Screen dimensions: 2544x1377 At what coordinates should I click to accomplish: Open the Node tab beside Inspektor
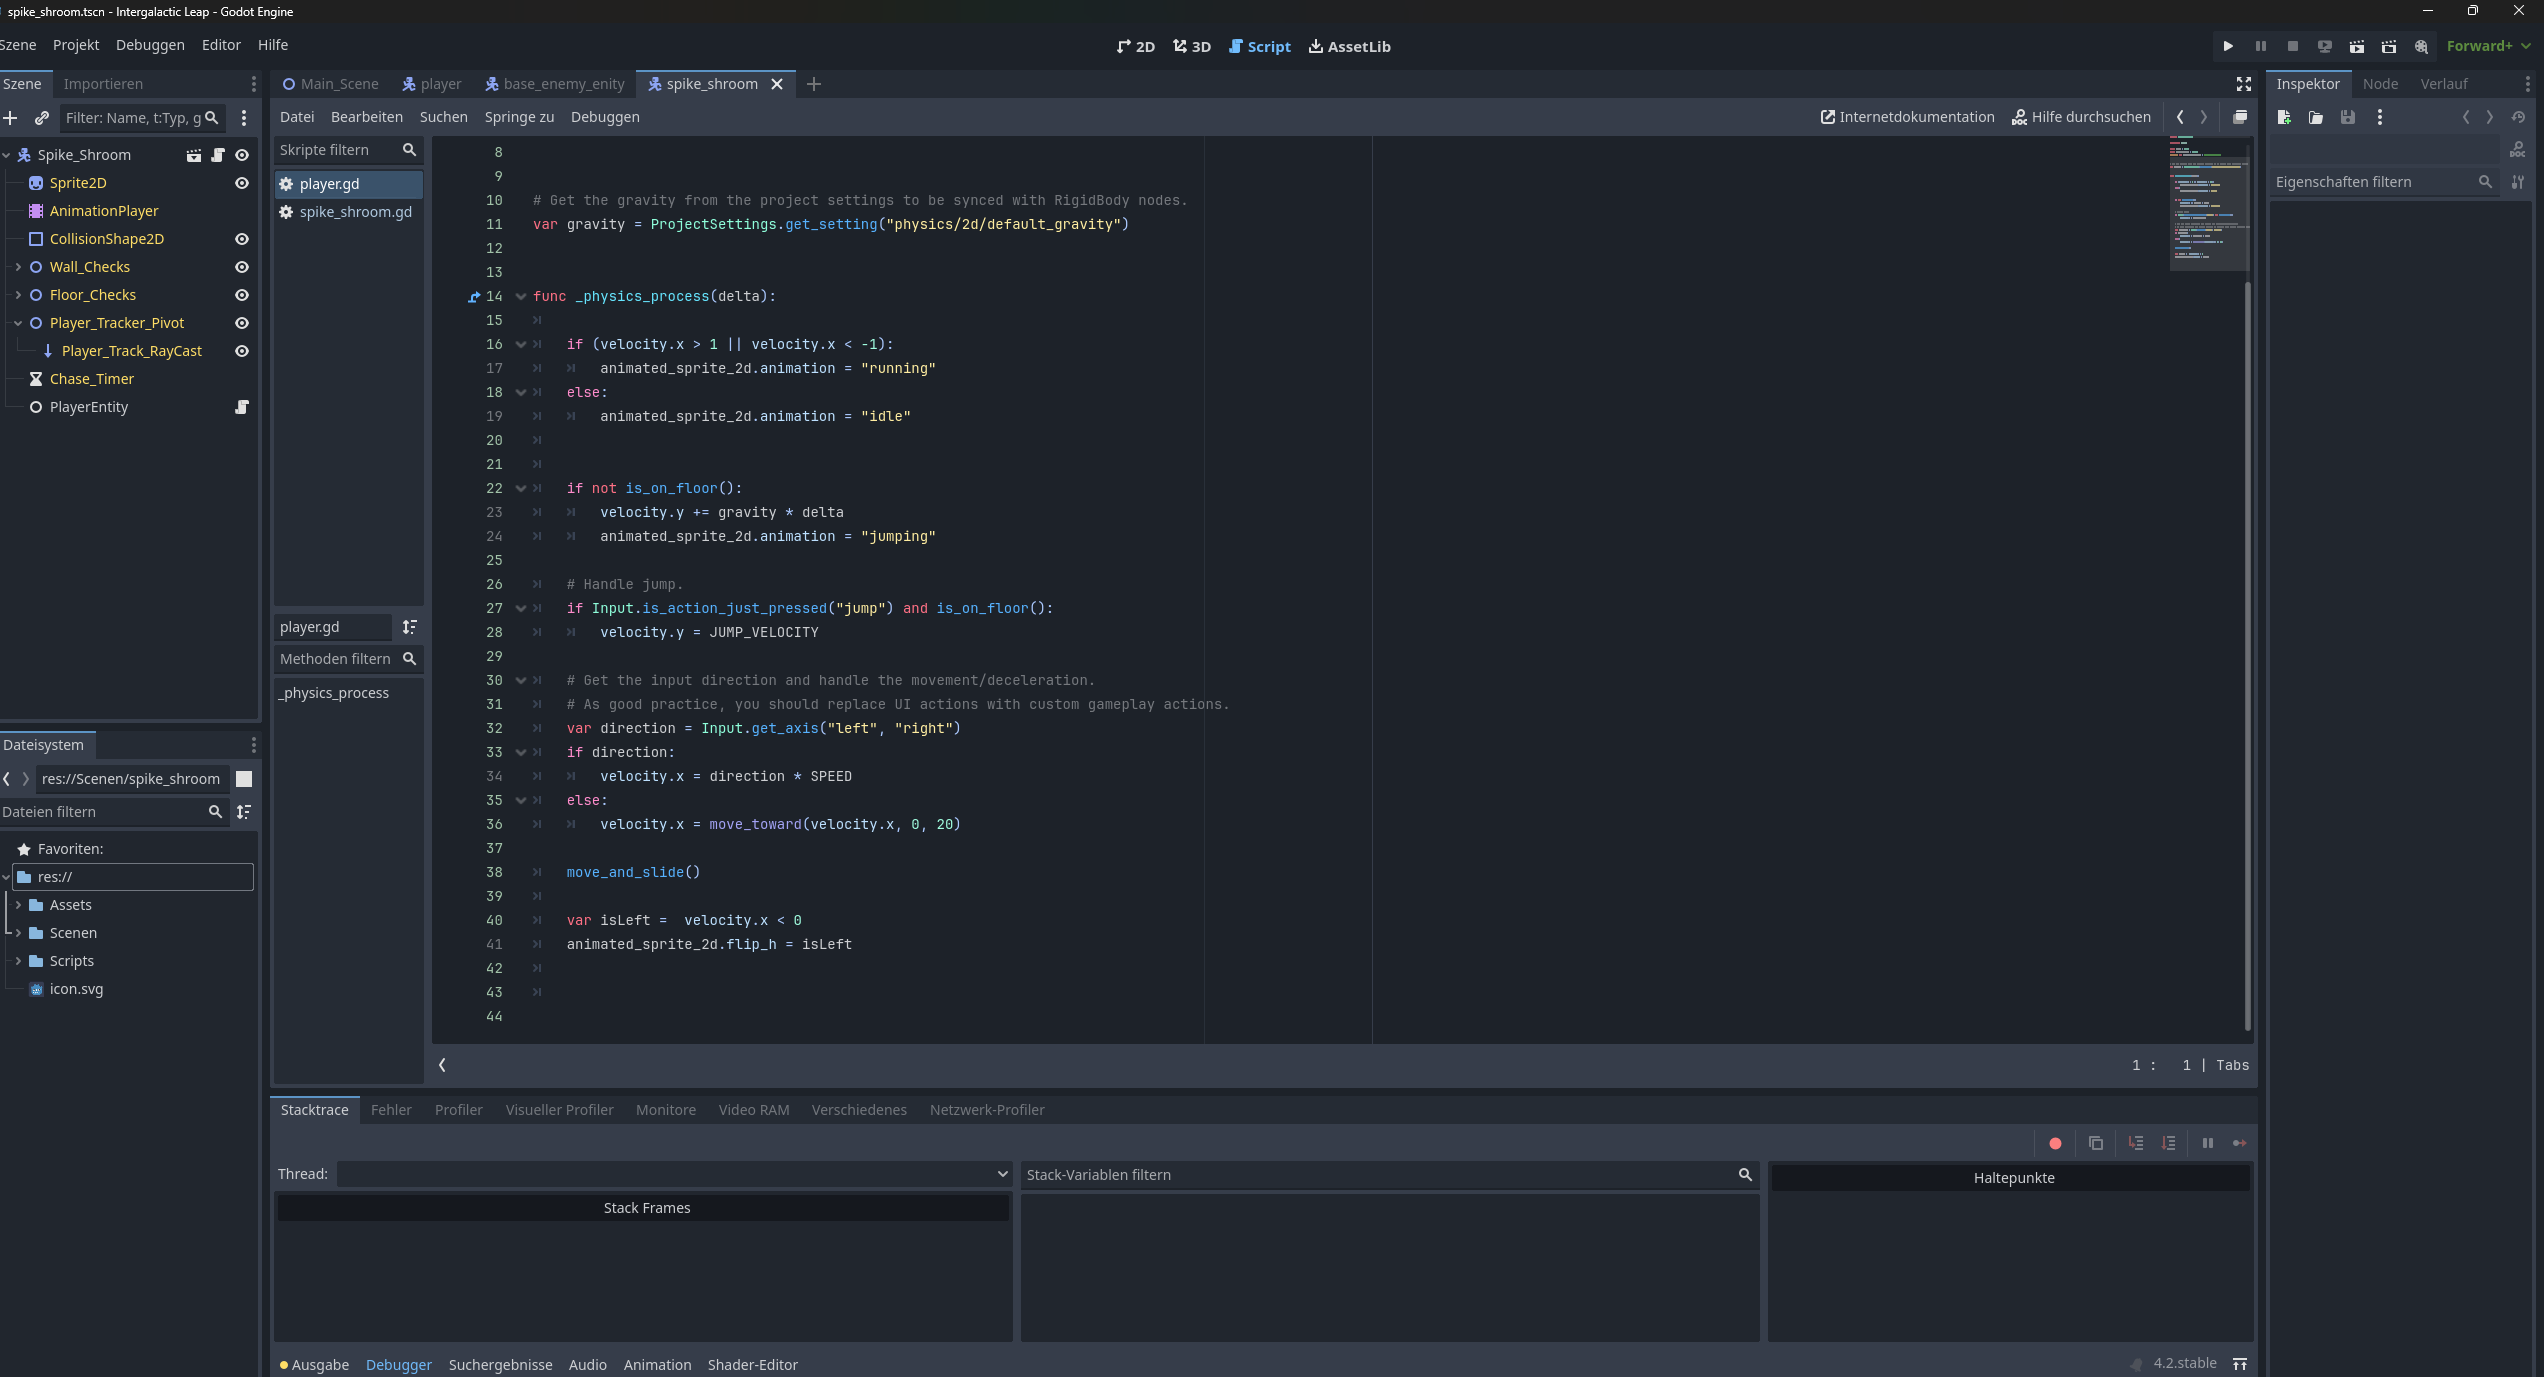pyautogui.click(x=2380, y=84)
